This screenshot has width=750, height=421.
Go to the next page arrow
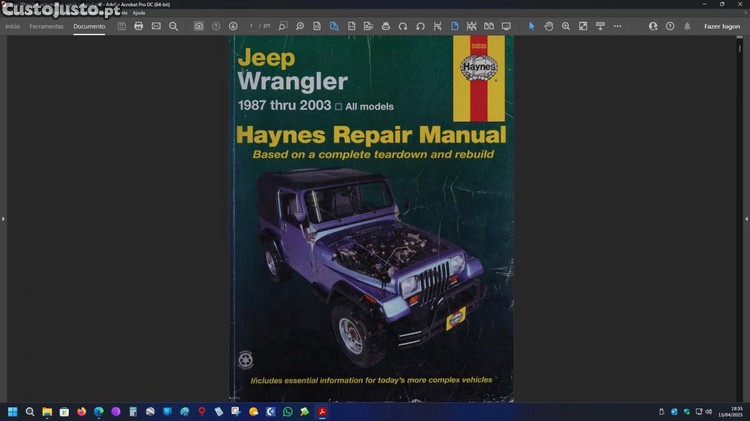click(233, 26)
